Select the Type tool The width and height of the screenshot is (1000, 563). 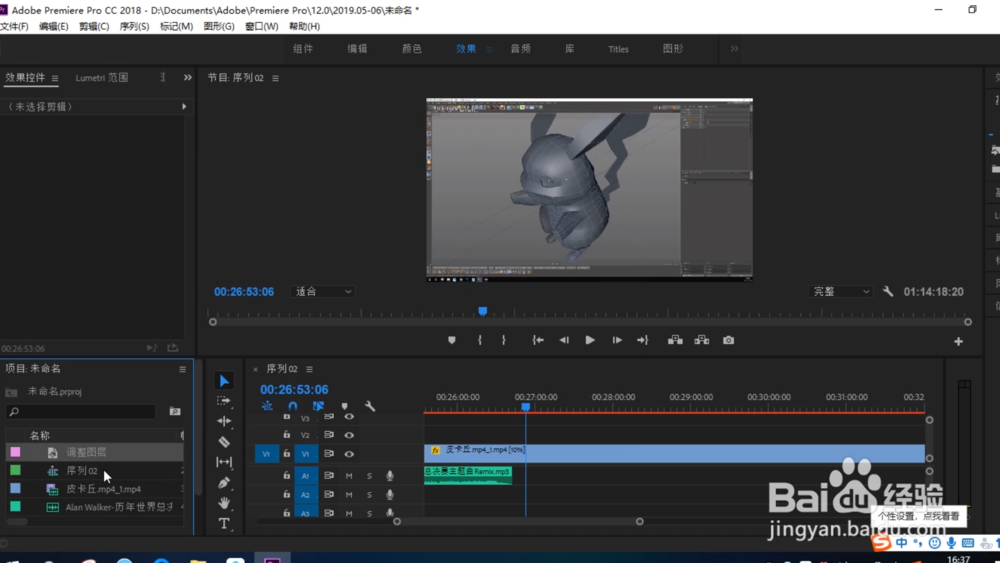(224, 523)
